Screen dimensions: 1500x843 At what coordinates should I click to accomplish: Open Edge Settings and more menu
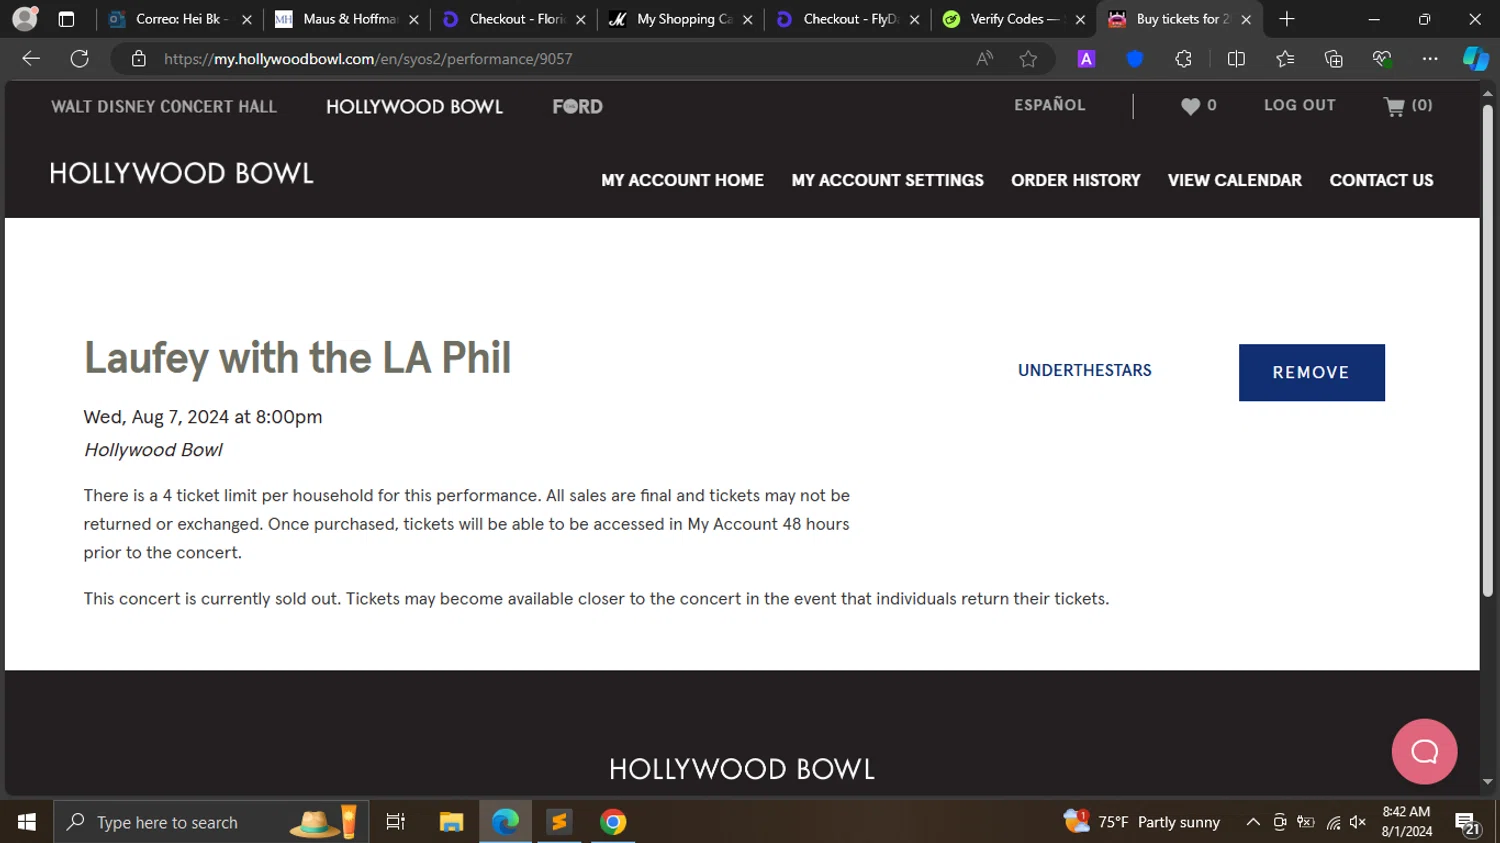(1430, 59)
